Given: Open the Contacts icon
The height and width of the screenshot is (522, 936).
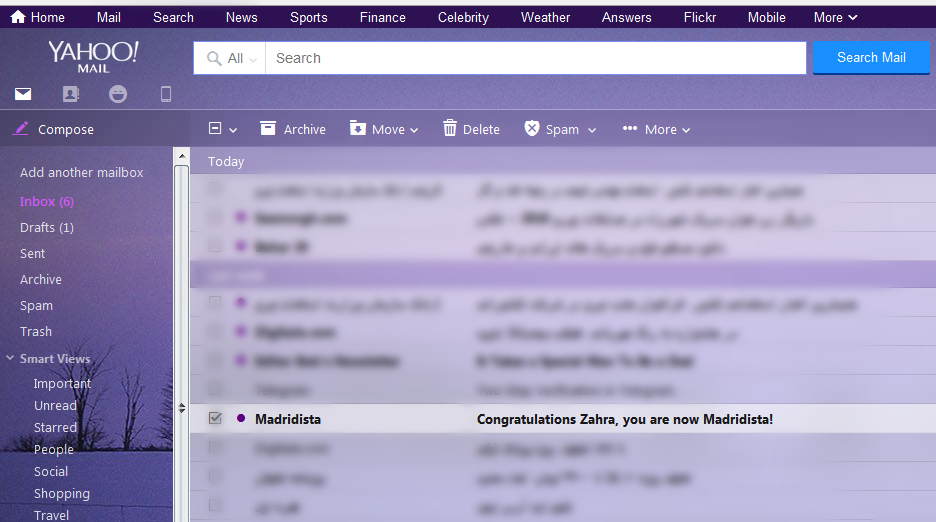Looking at the screenshot, I should (70, 94).
